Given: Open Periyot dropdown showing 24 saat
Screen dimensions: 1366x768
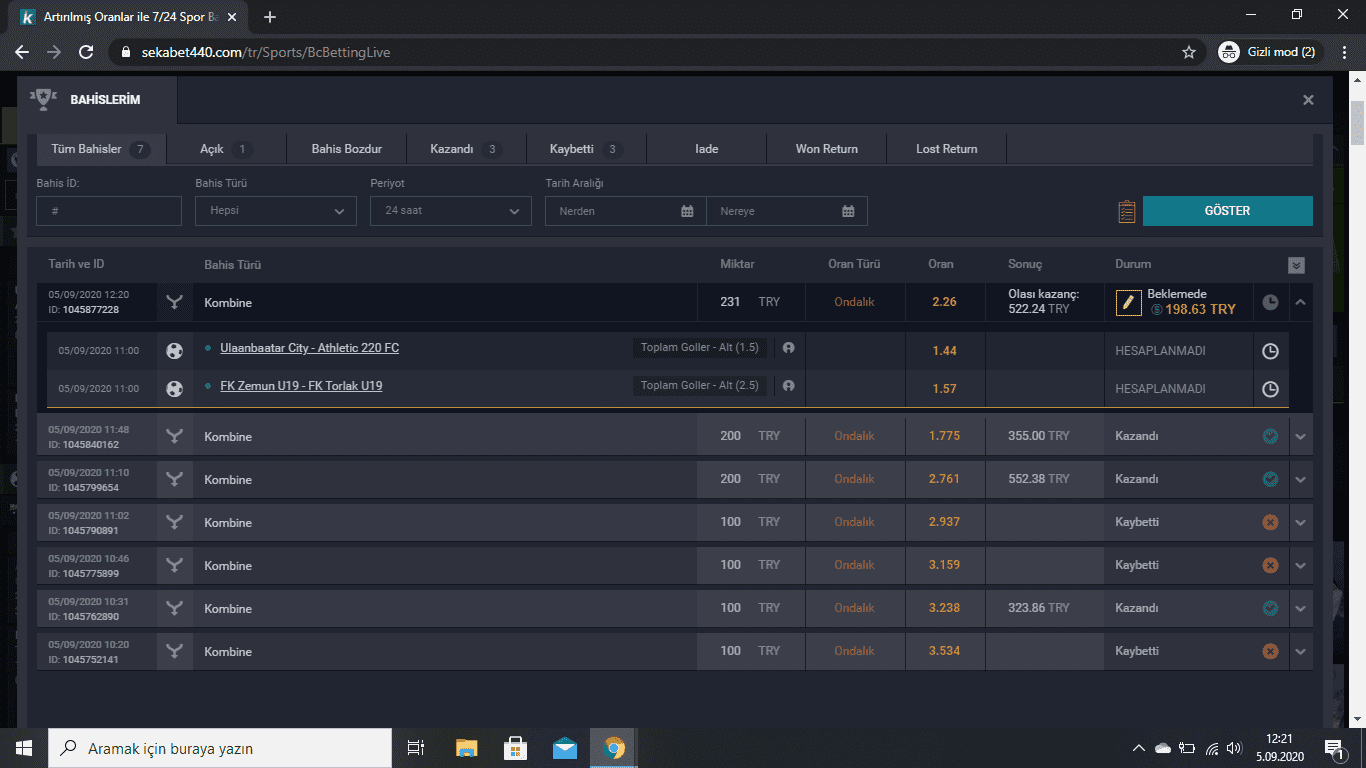Looking at the screenshot, I should pos(451,211).
